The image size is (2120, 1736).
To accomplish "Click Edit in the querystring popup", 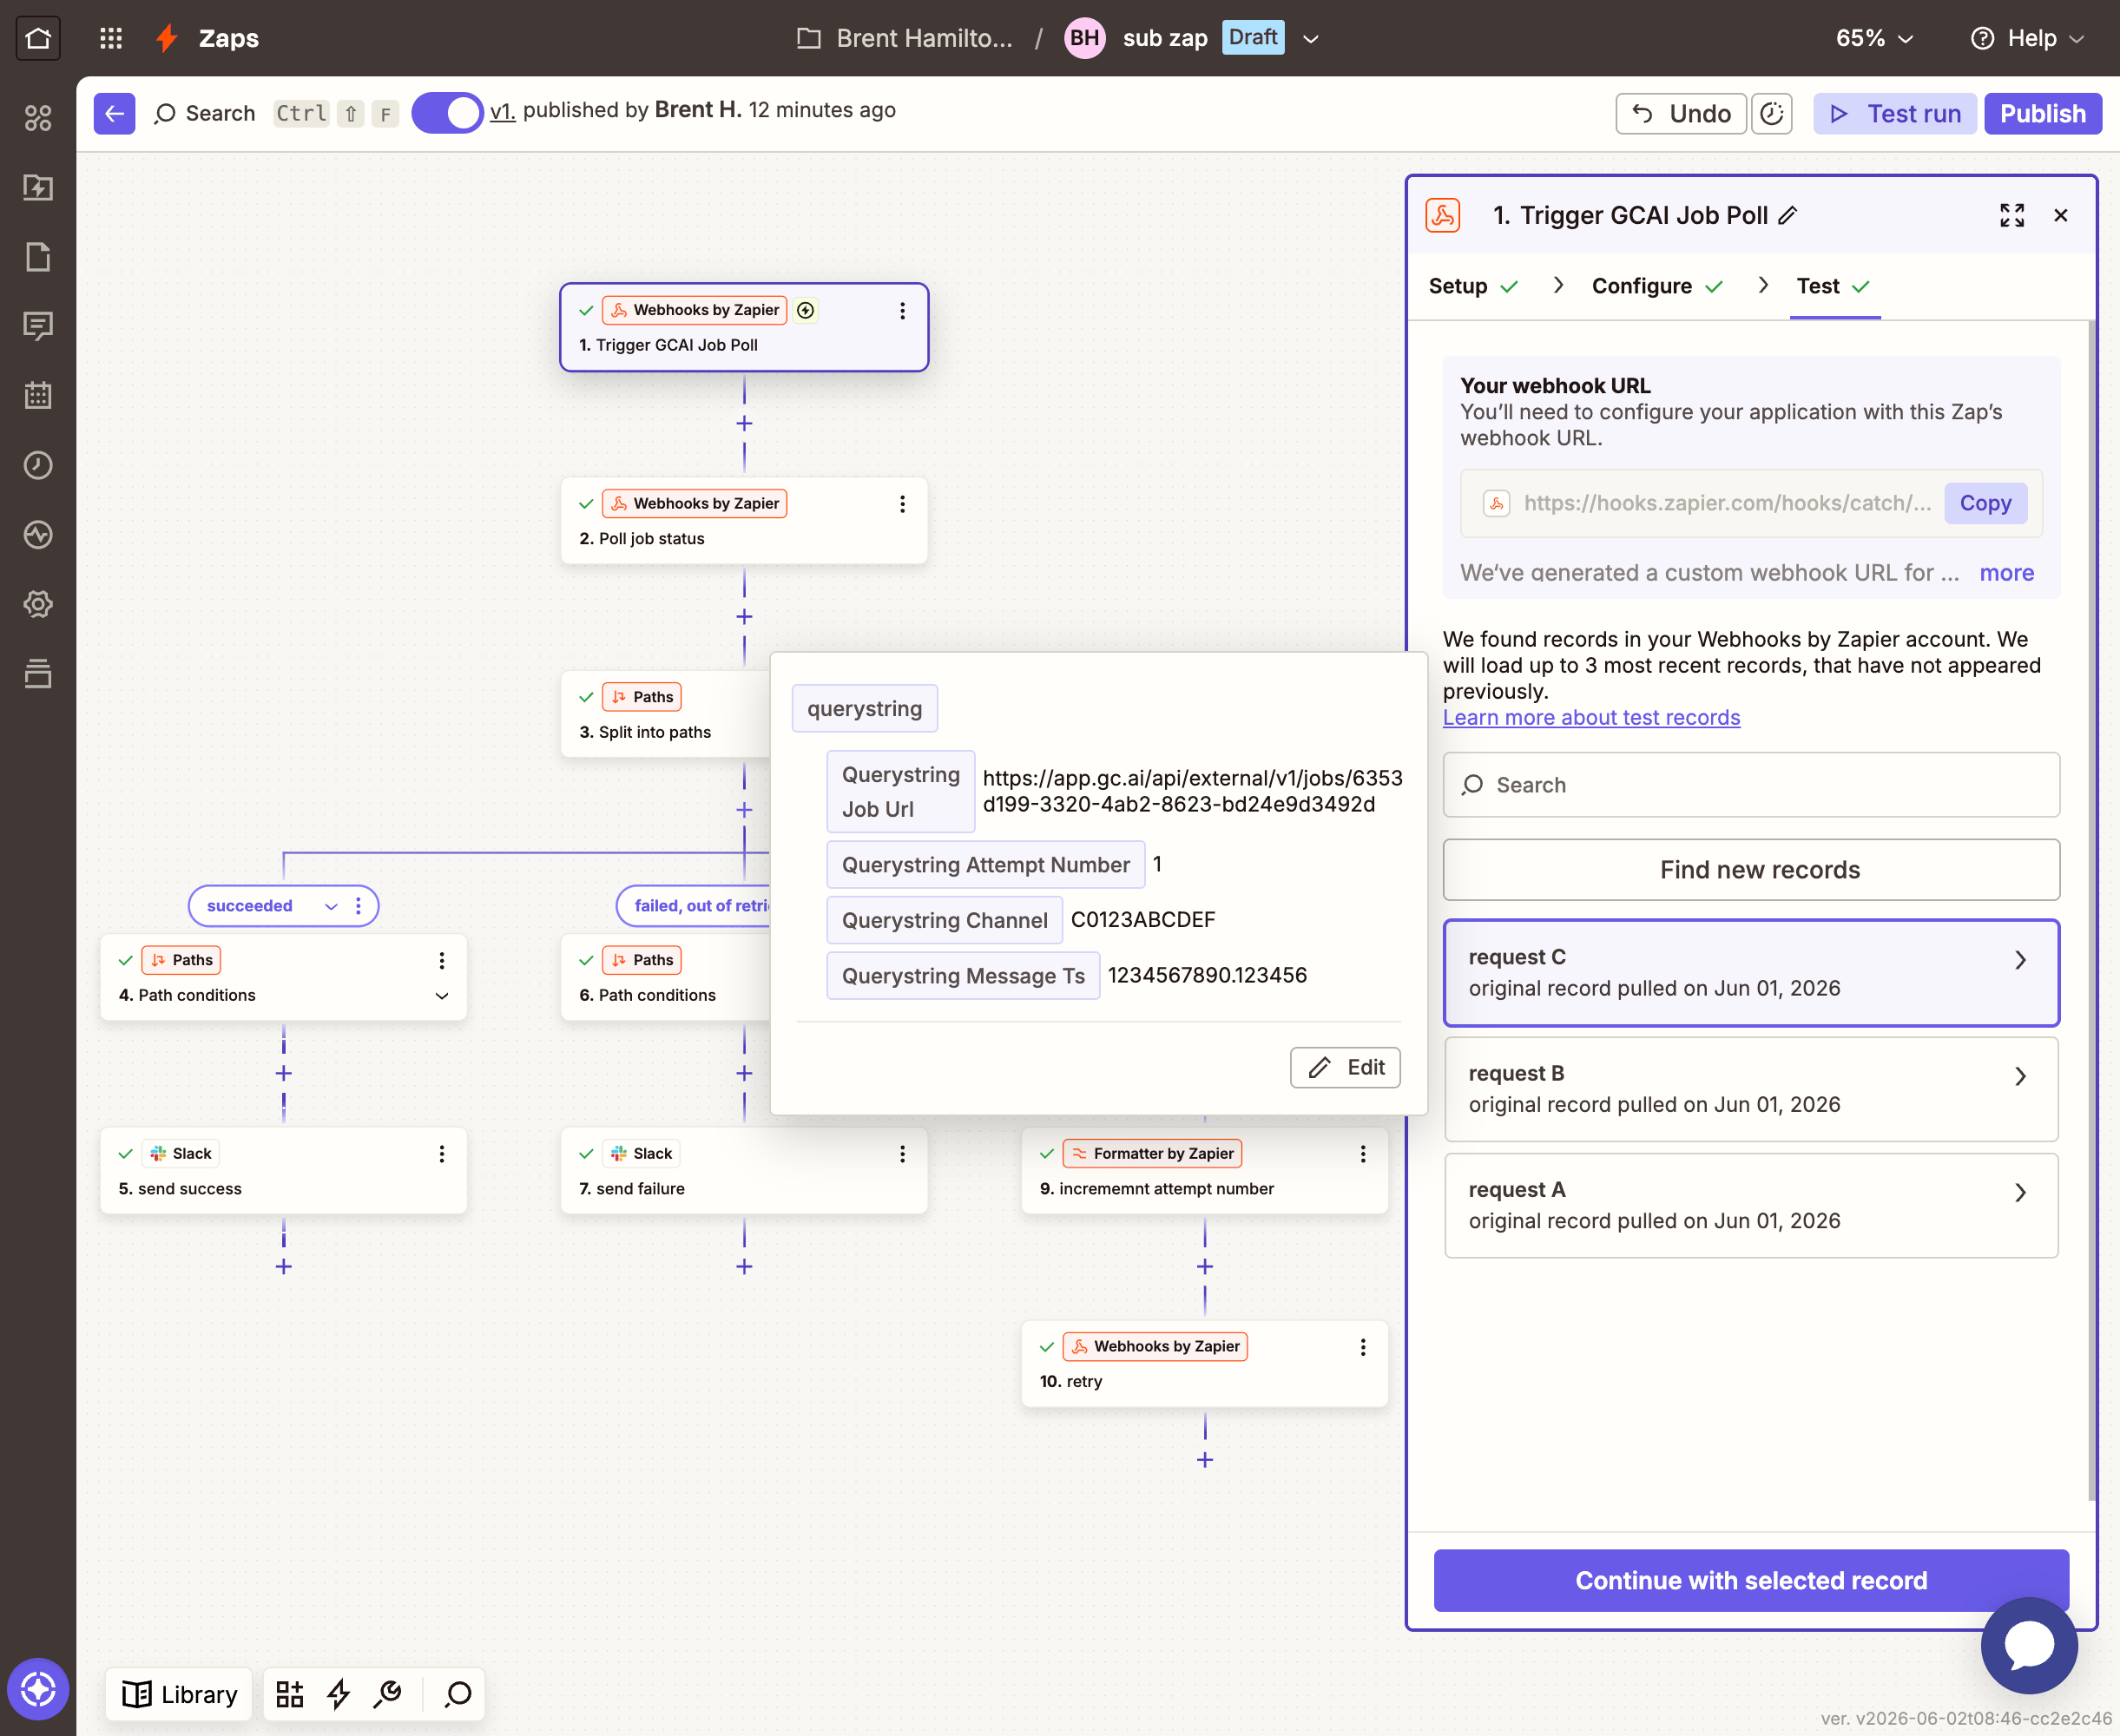I will tap(1345, 1067).
